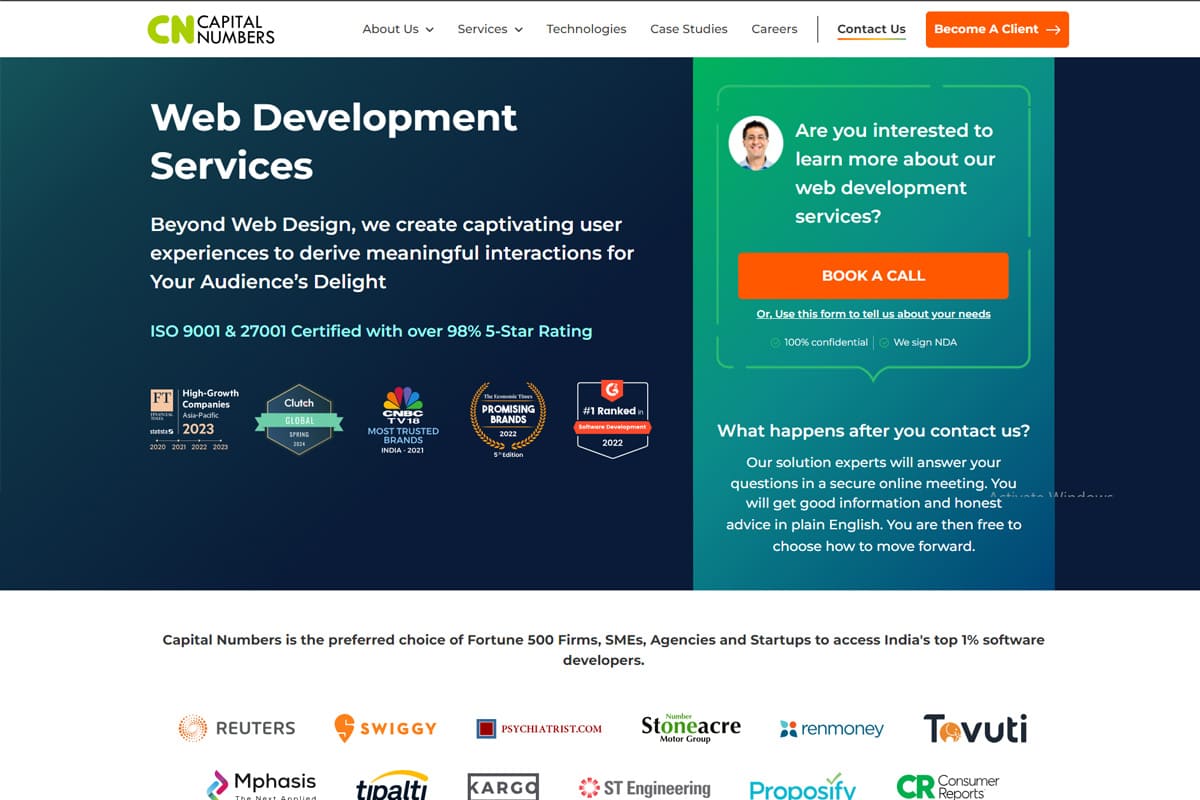Click the '100% confidential' check icon

[x=775, y=342]
